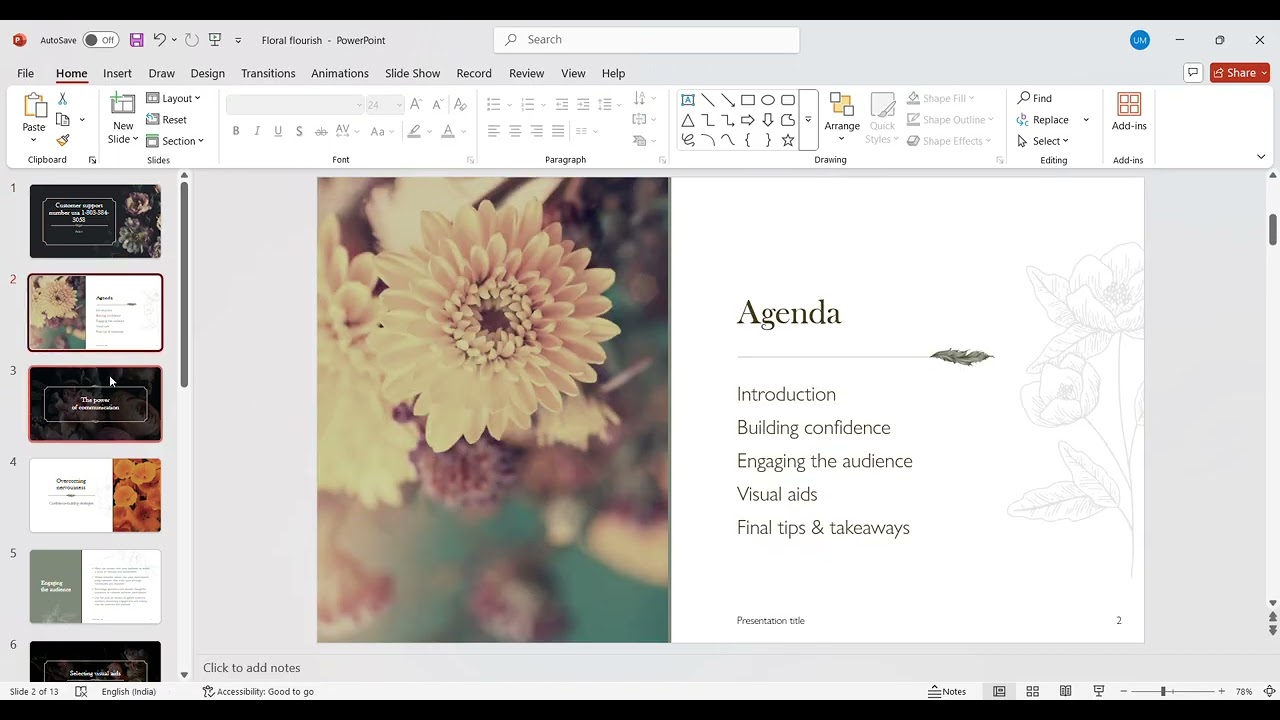Click the Replace button
This screenshot has height=720, width=1280.
pyautogui.click(x=1043, y=120)
